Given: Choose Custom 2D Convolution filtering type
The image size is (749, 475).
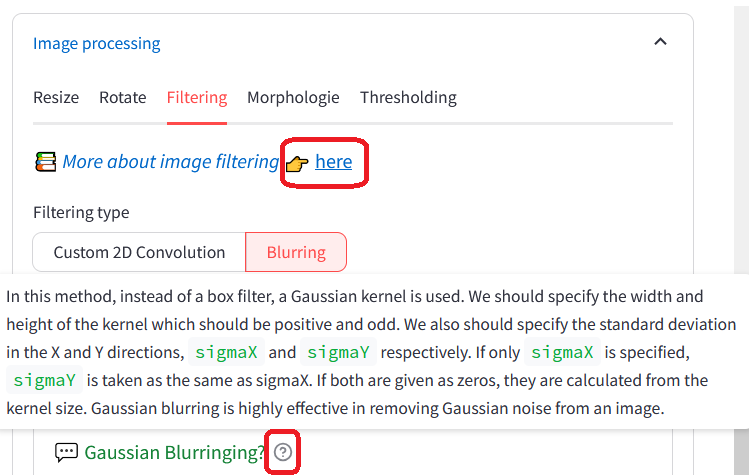Looking at the screenshot, I should click(139, 252).
